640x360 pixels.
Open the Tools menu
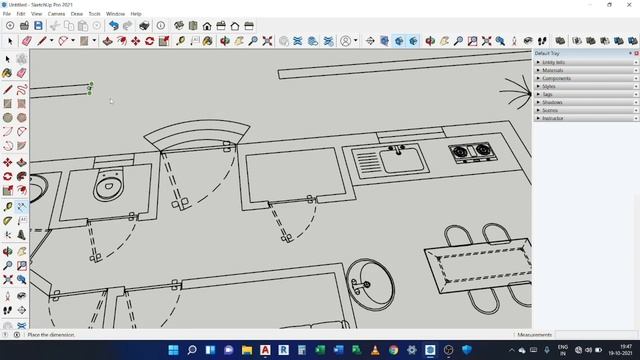[94, 14]
